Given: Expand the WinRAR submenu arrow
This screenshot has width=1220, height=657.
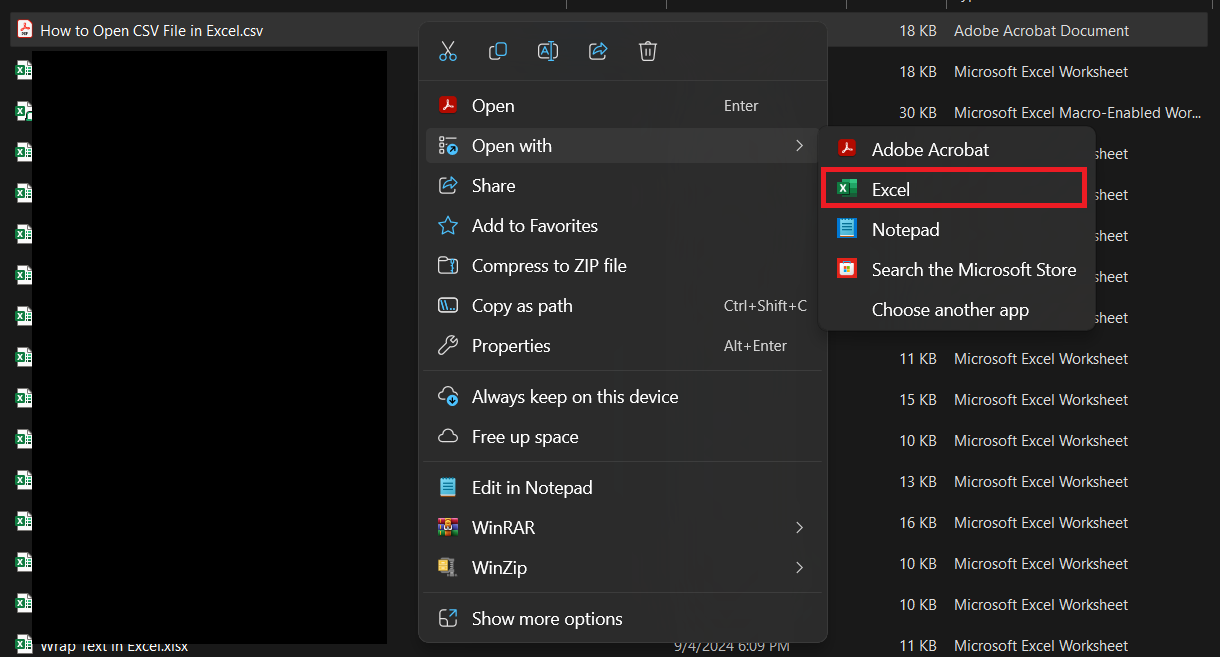Looking at the screenshot, I should [799, 527].
